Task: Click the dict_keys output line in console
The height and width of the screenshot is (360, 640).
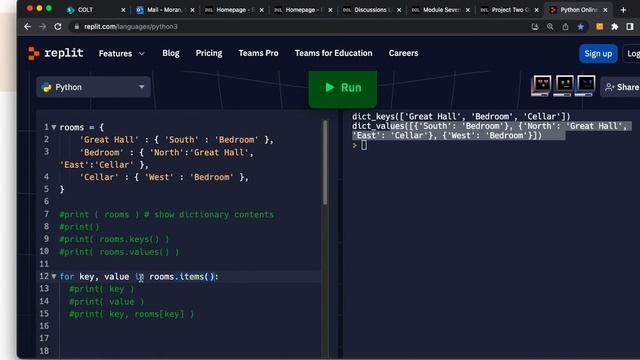Action: [461, 116]
